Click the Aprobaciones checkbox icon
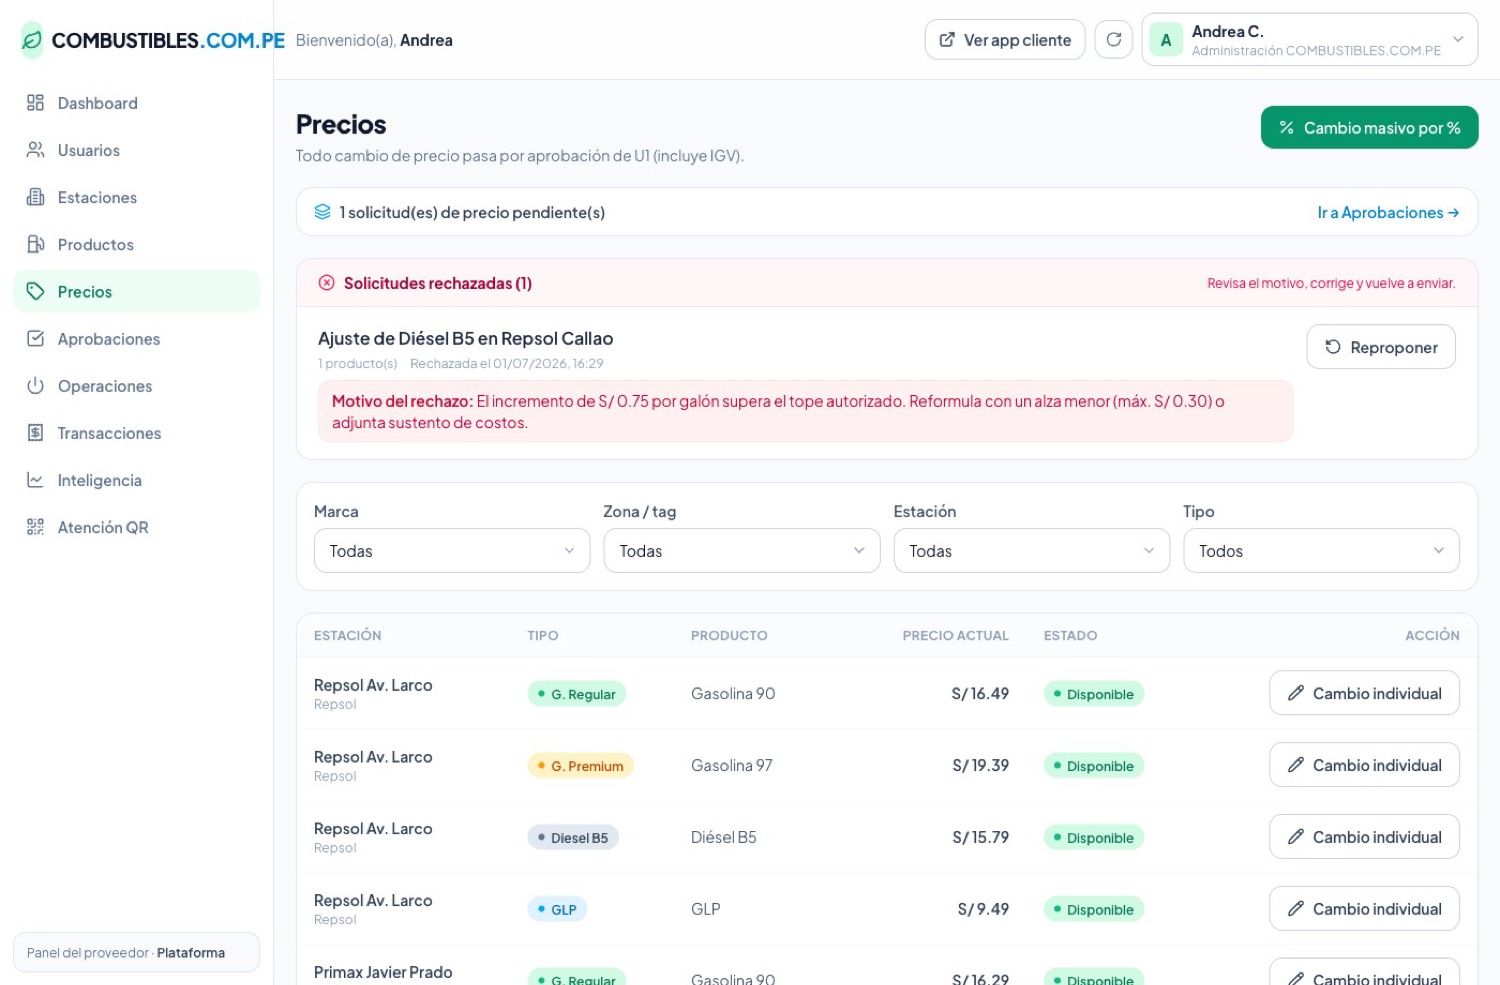Viewport: 1500px width, 985px height. pos(35,339)
